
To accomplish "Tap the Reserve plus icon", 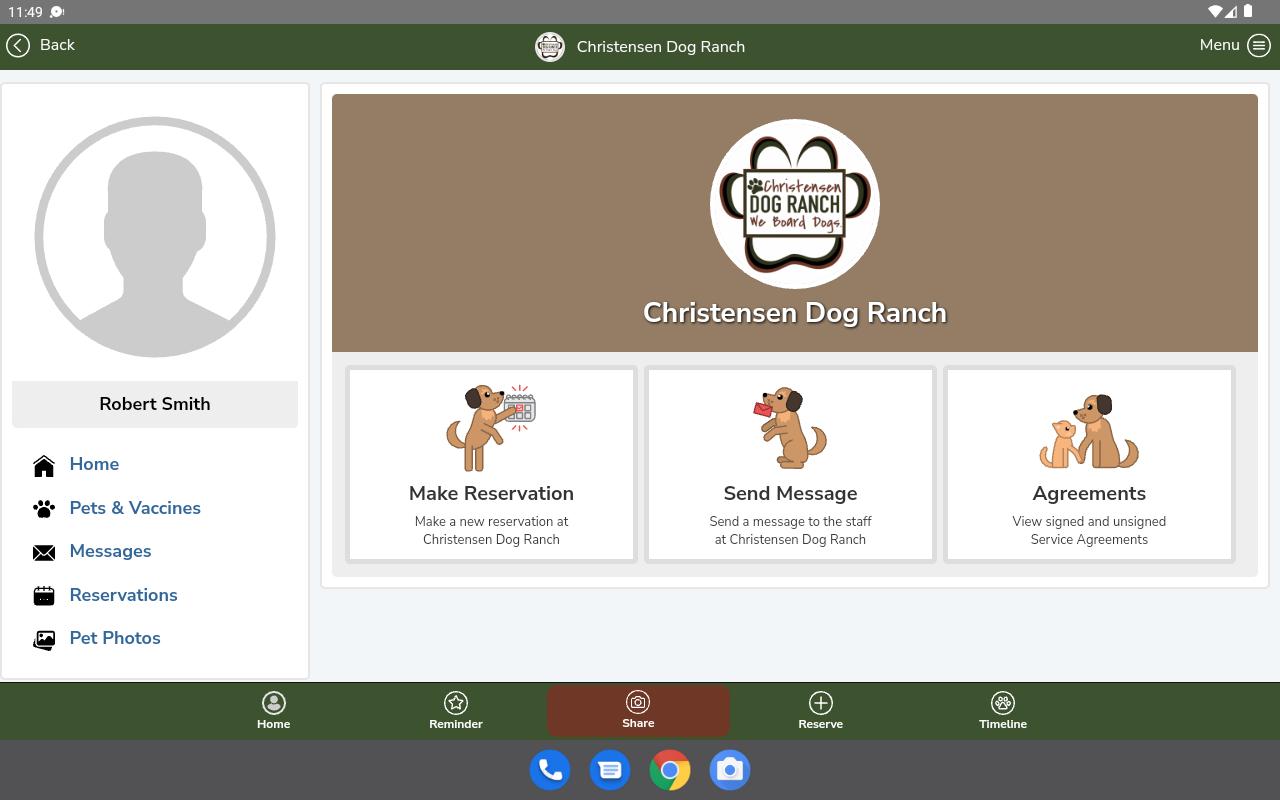I will [821, 703].
